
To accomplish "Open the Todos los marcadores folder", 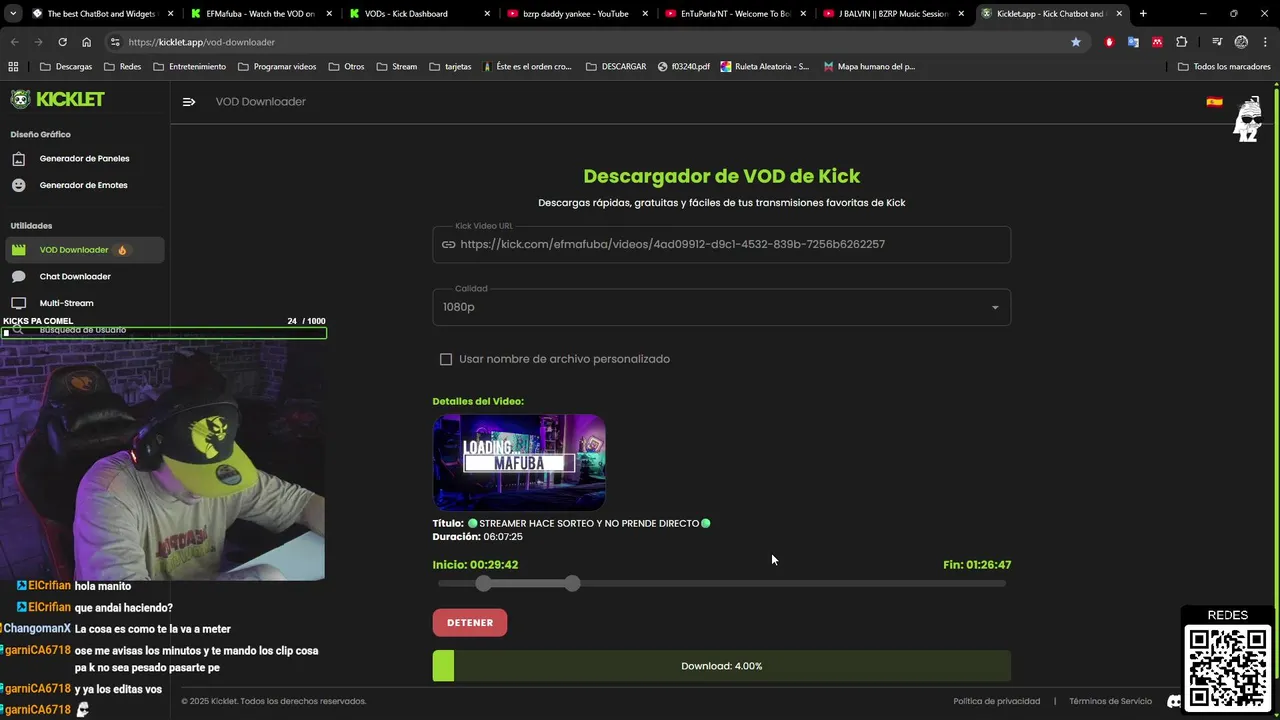I will click(1224, 67).
